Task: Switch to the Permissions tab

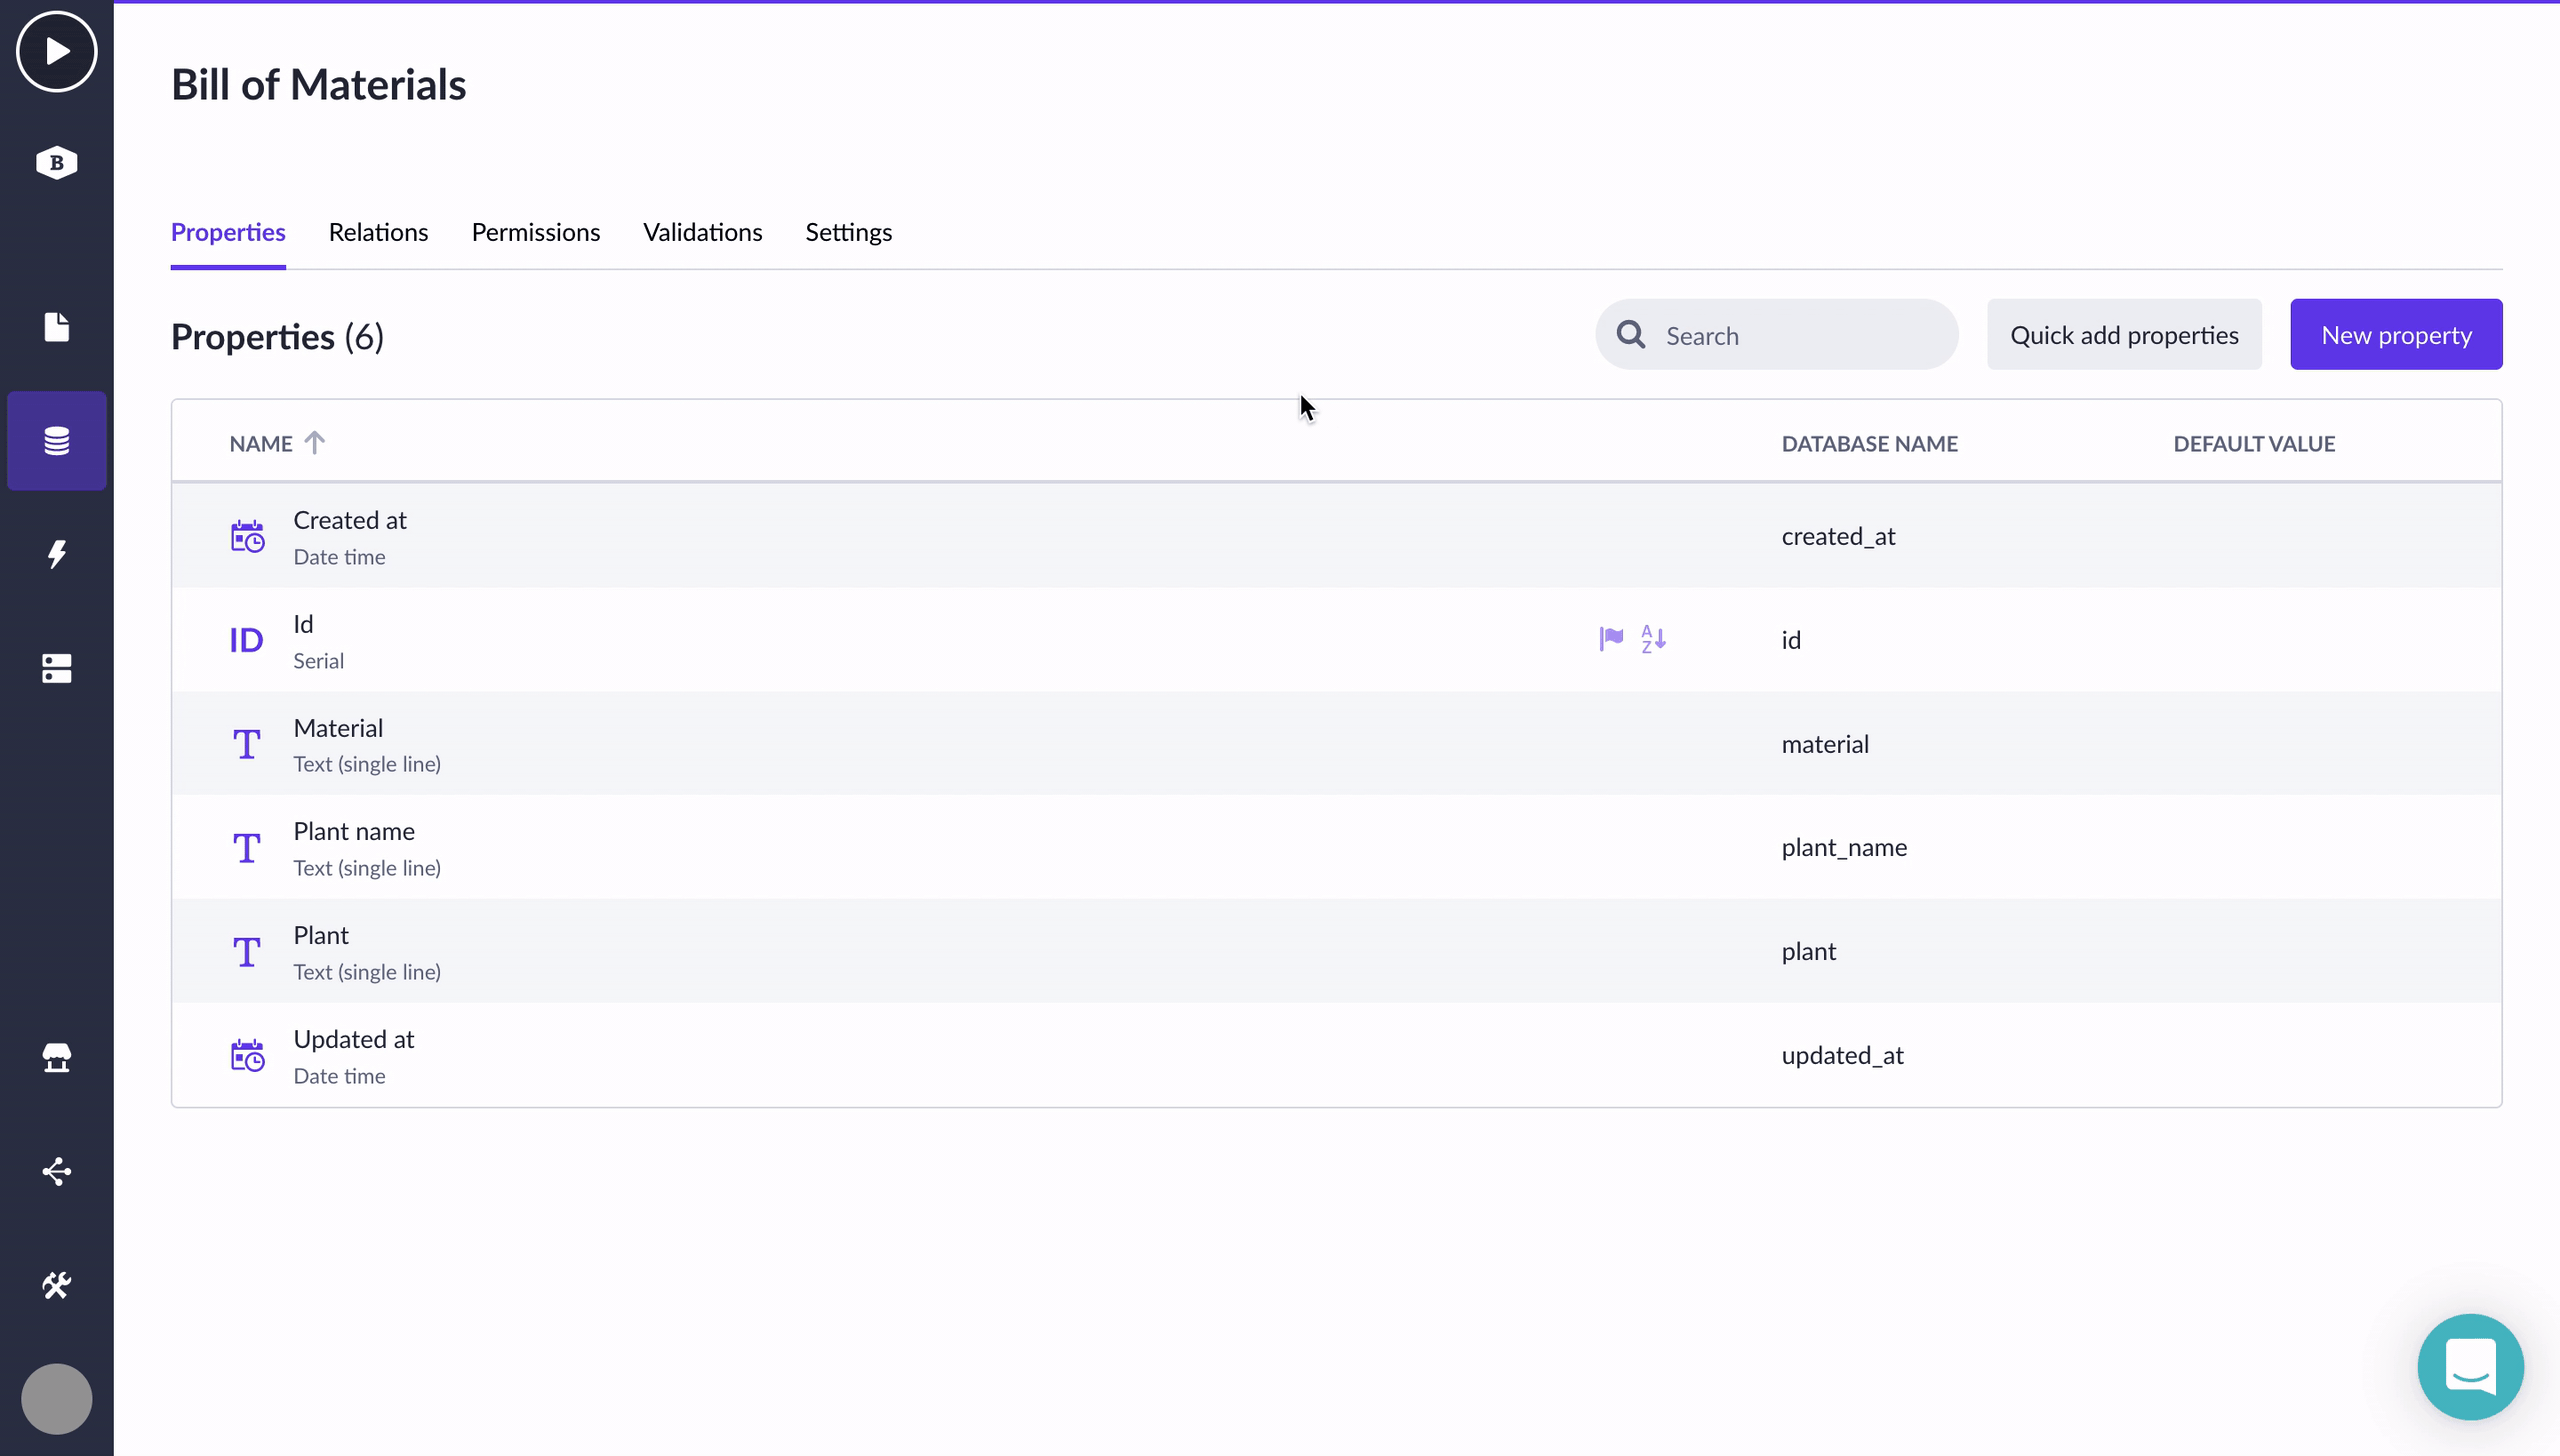Action: [x=536, y=232]
